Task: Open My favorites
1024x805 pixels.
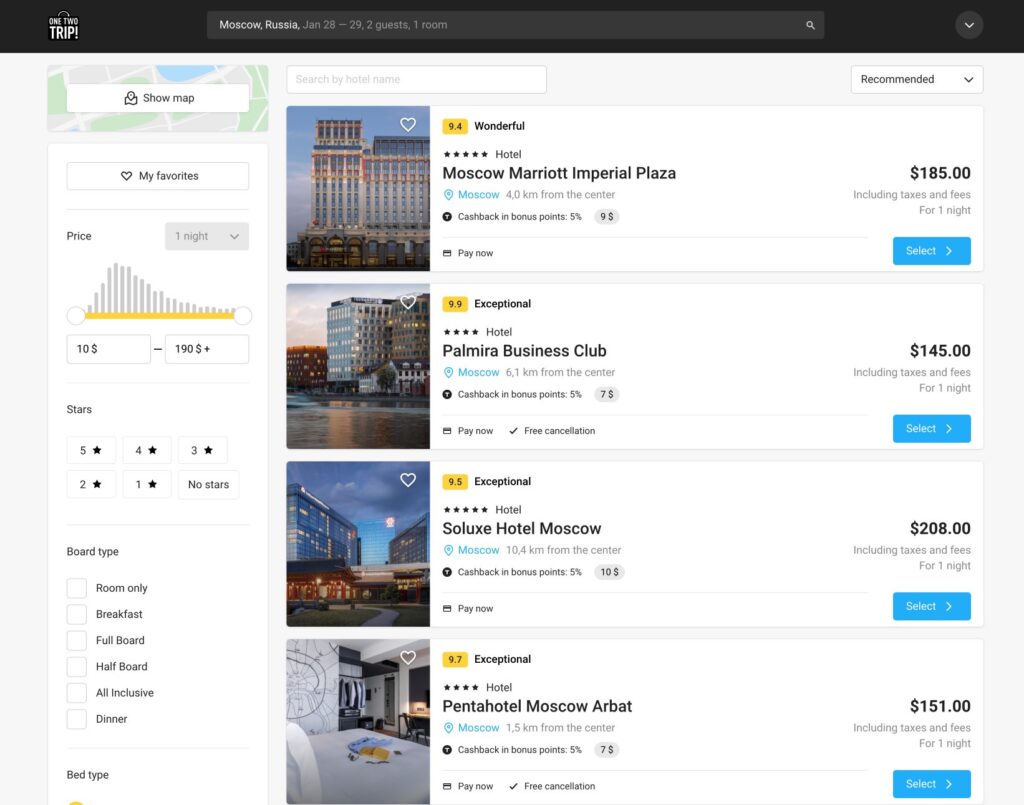Action: coord(157,175)
